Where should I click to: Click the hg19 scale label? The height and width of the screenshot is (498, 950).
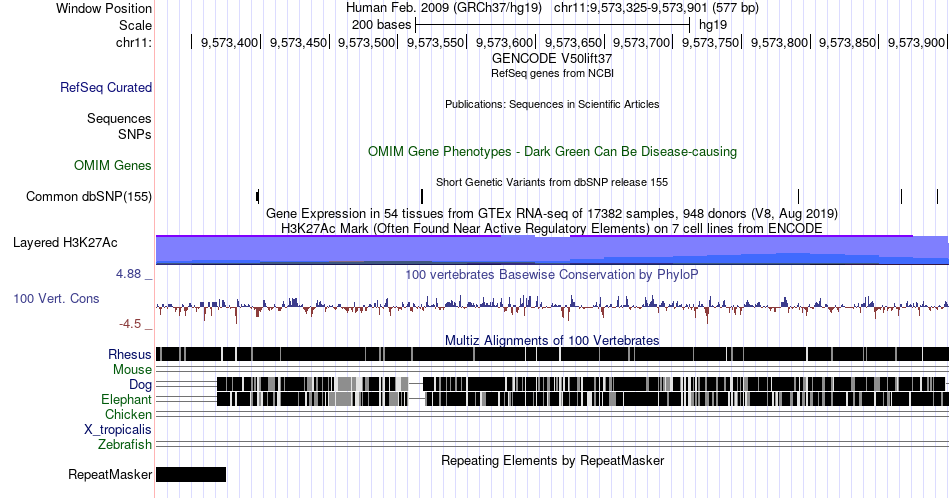click(712, 25)
